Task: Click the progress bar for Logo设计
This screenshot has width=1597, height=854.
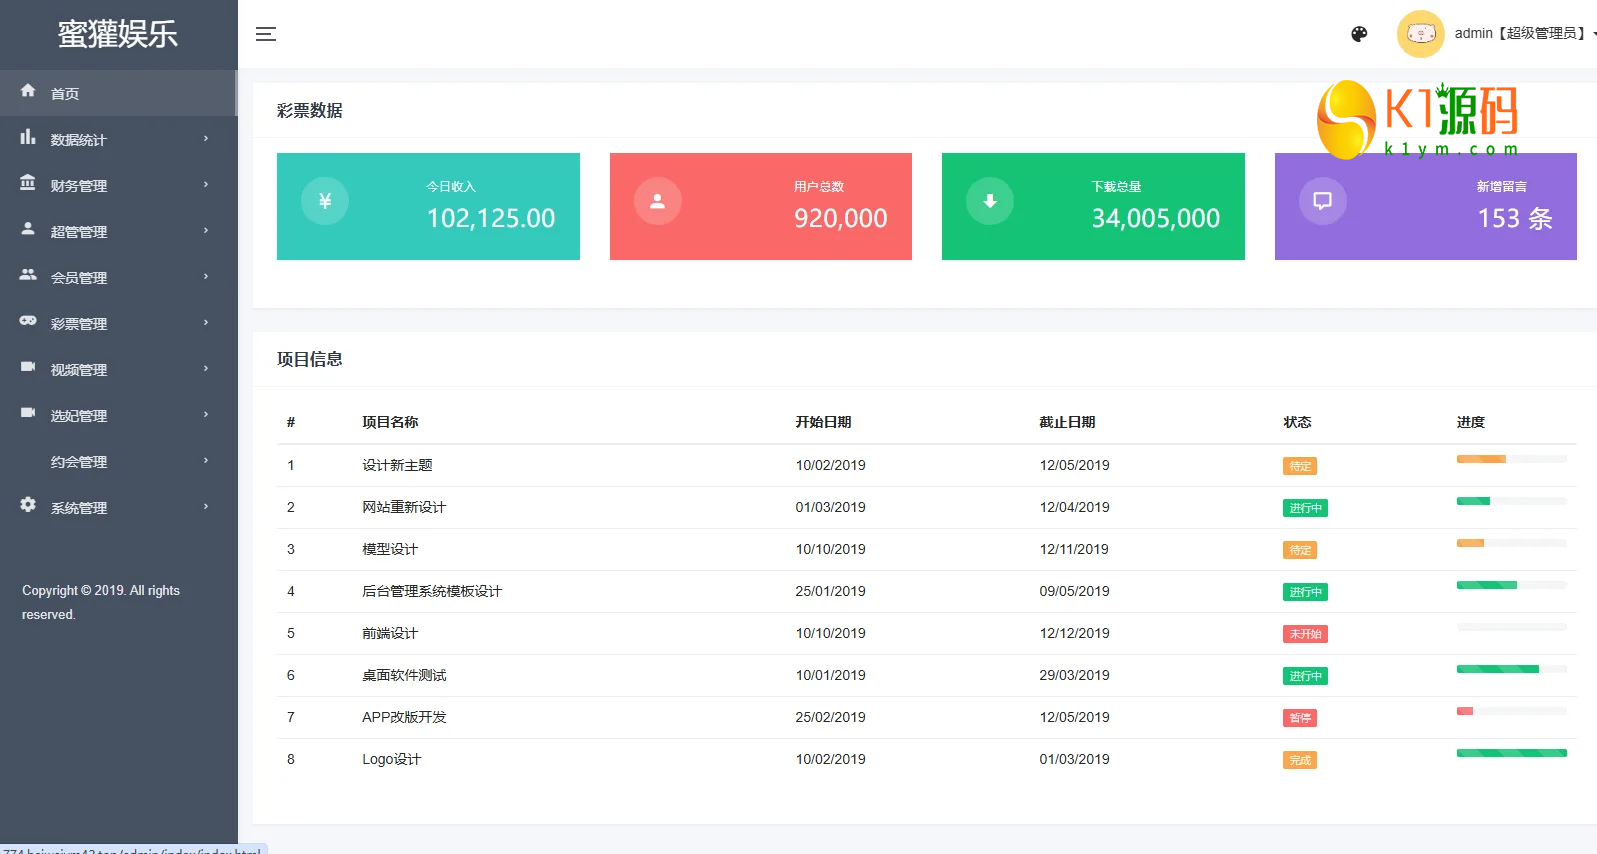Action: [1512, 753]
